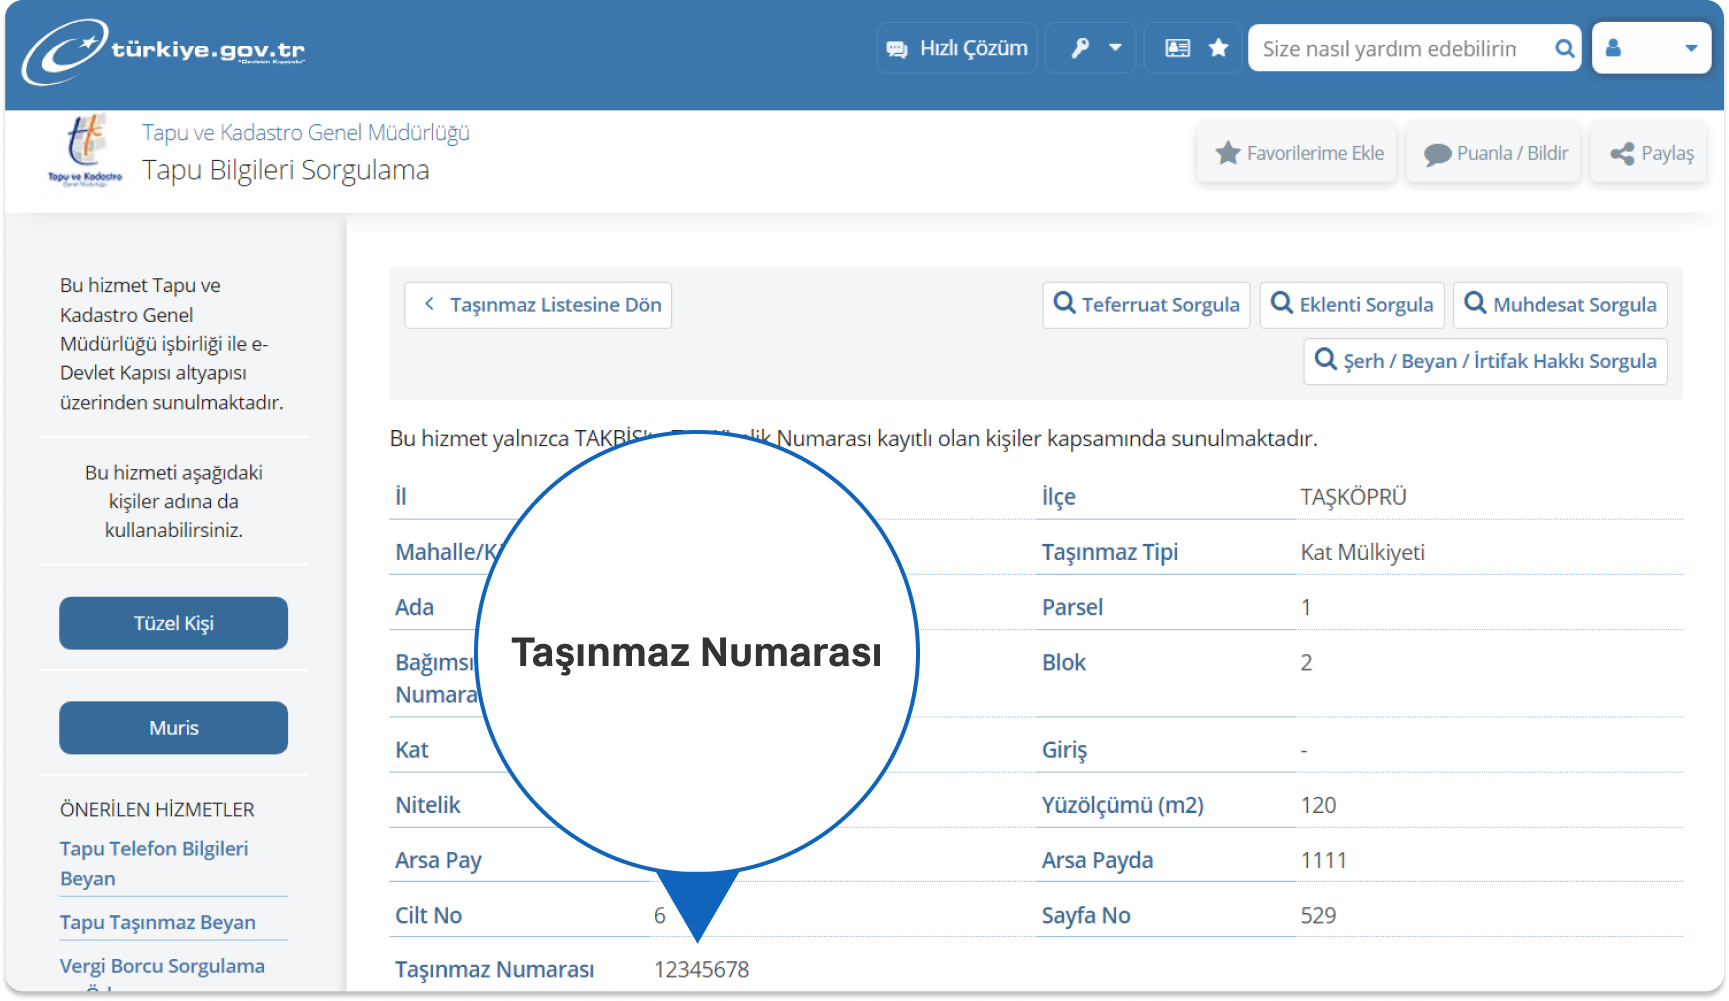
Task: Run Teferruat Sorgula query
Action: (1146, 305)
